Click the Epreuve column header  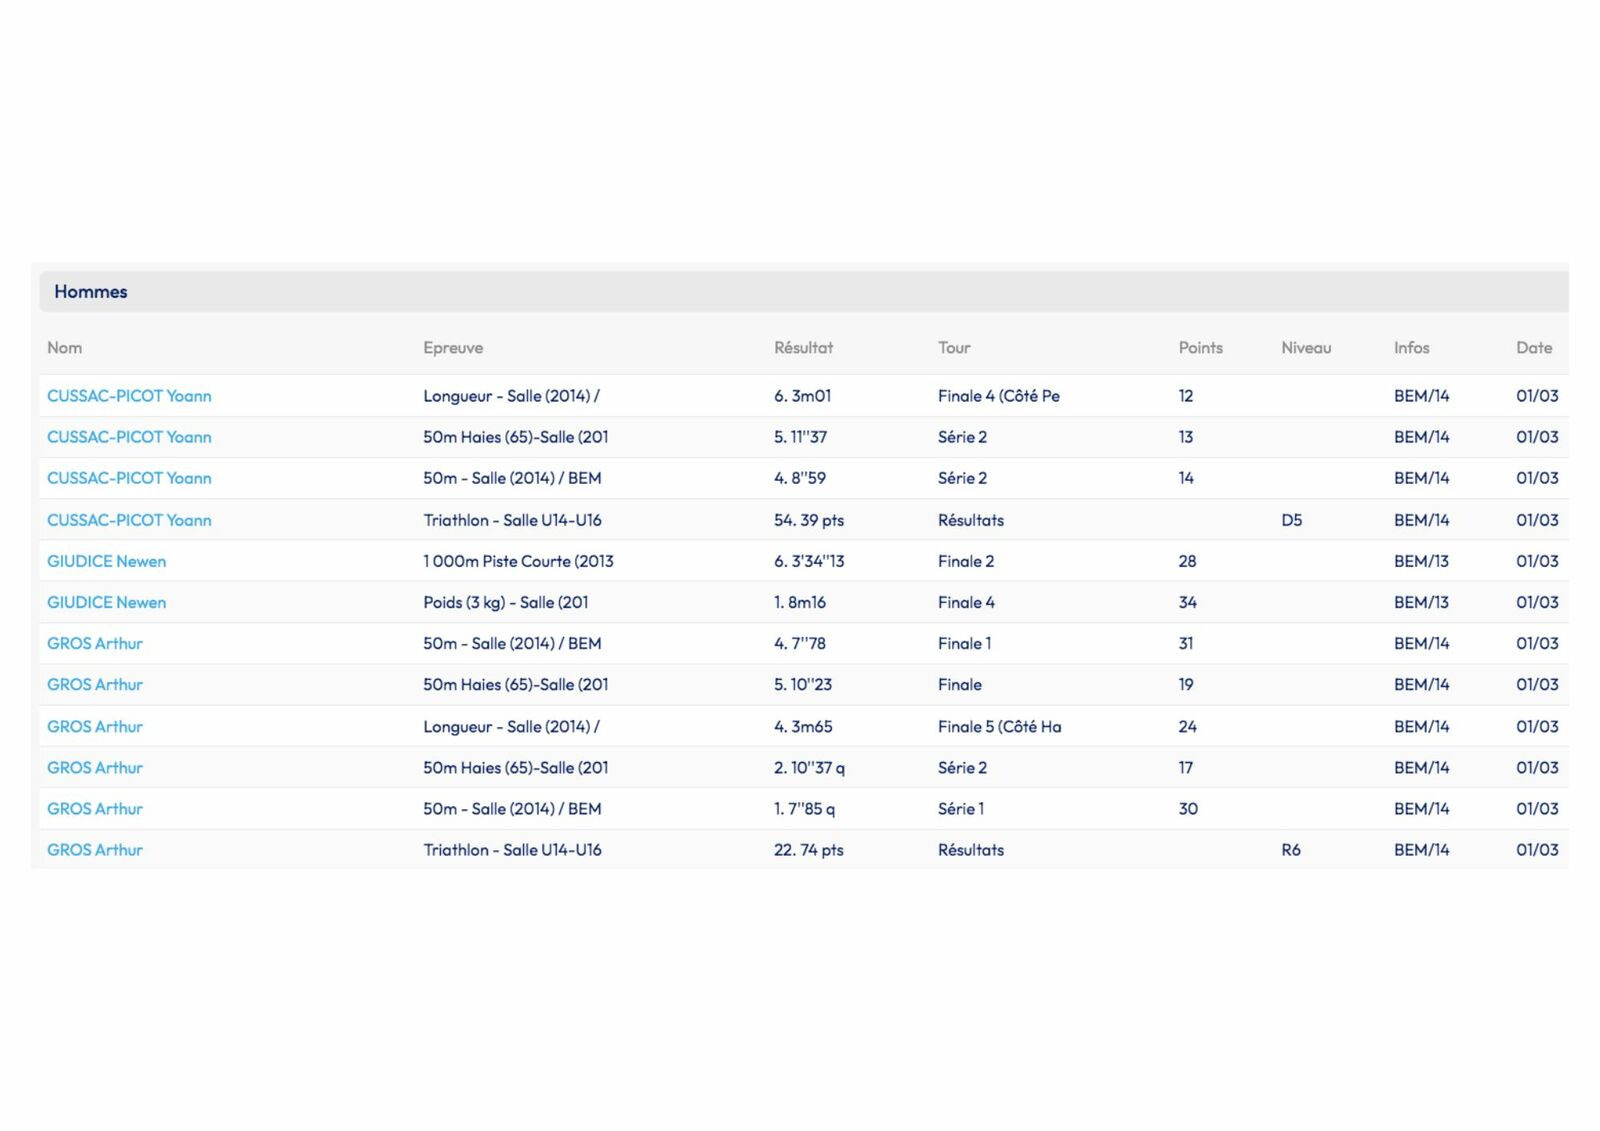pos(452,348)
